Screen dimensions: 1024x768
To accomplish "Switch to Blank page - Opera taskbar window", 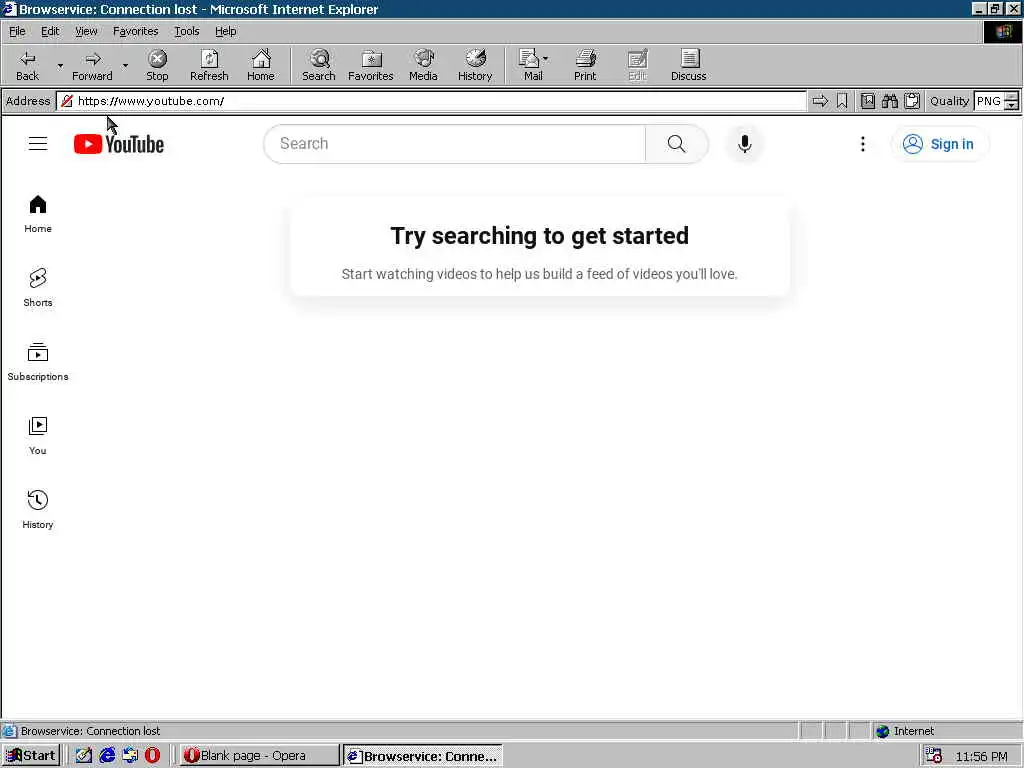I will click(259, 756).
